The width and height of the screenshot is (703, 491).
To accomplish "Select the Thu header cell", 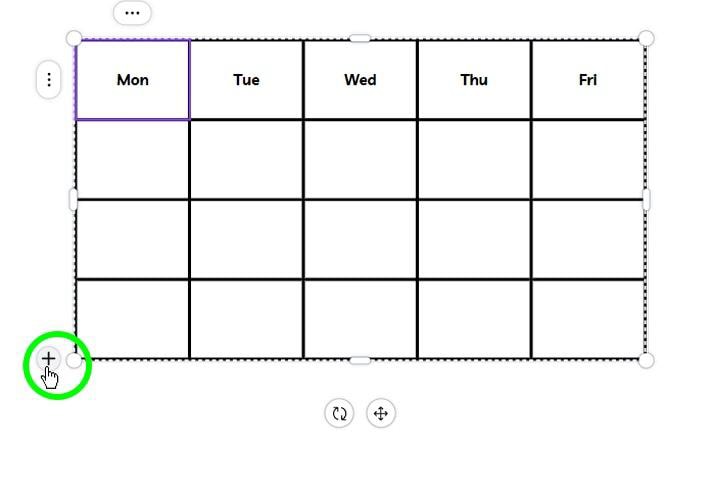I will tap(474, 80).
